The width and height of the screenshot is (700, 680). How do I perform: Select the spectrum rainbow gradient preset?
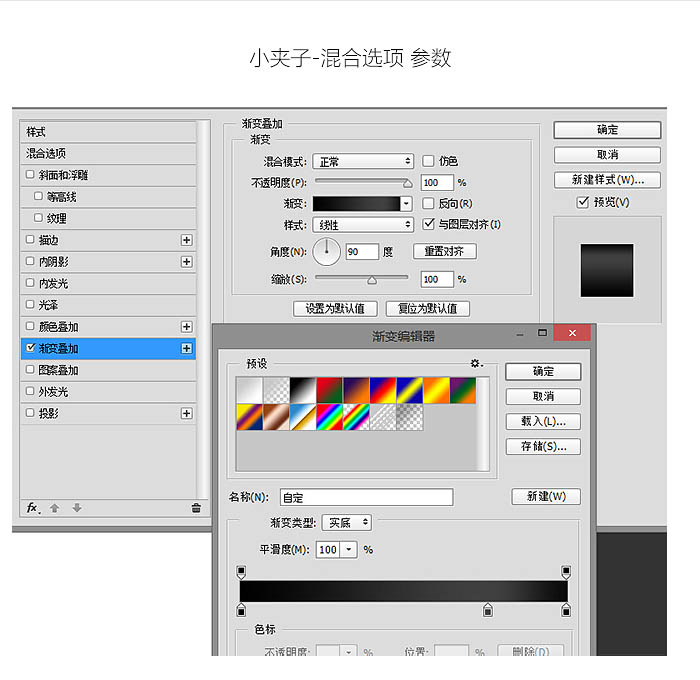coord(329,417)
